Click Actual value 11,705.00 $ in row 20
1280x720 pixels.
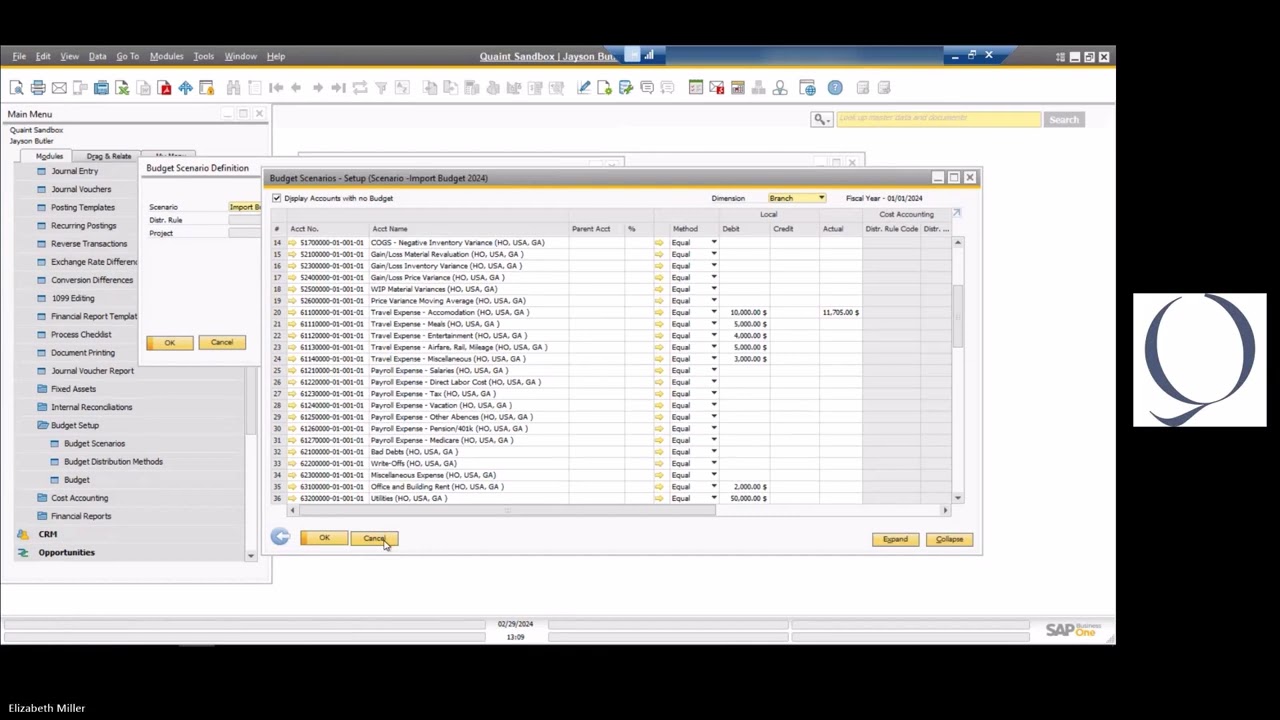click(841, 312)
